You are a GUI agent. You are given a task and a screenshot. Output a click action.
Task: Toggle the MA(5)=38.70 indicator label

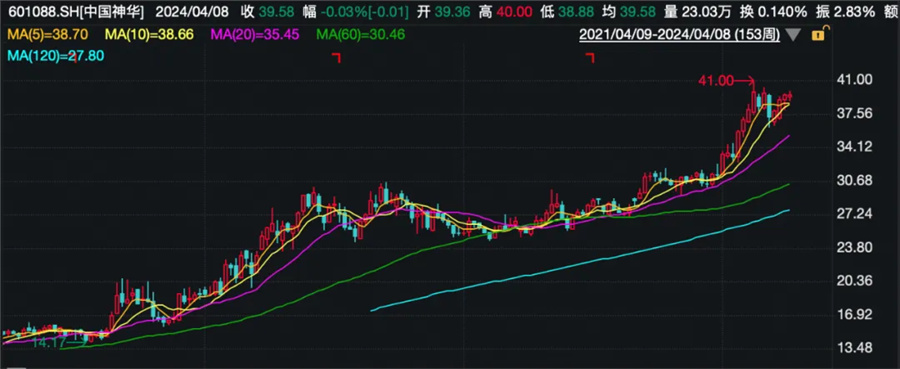[48, 35]
